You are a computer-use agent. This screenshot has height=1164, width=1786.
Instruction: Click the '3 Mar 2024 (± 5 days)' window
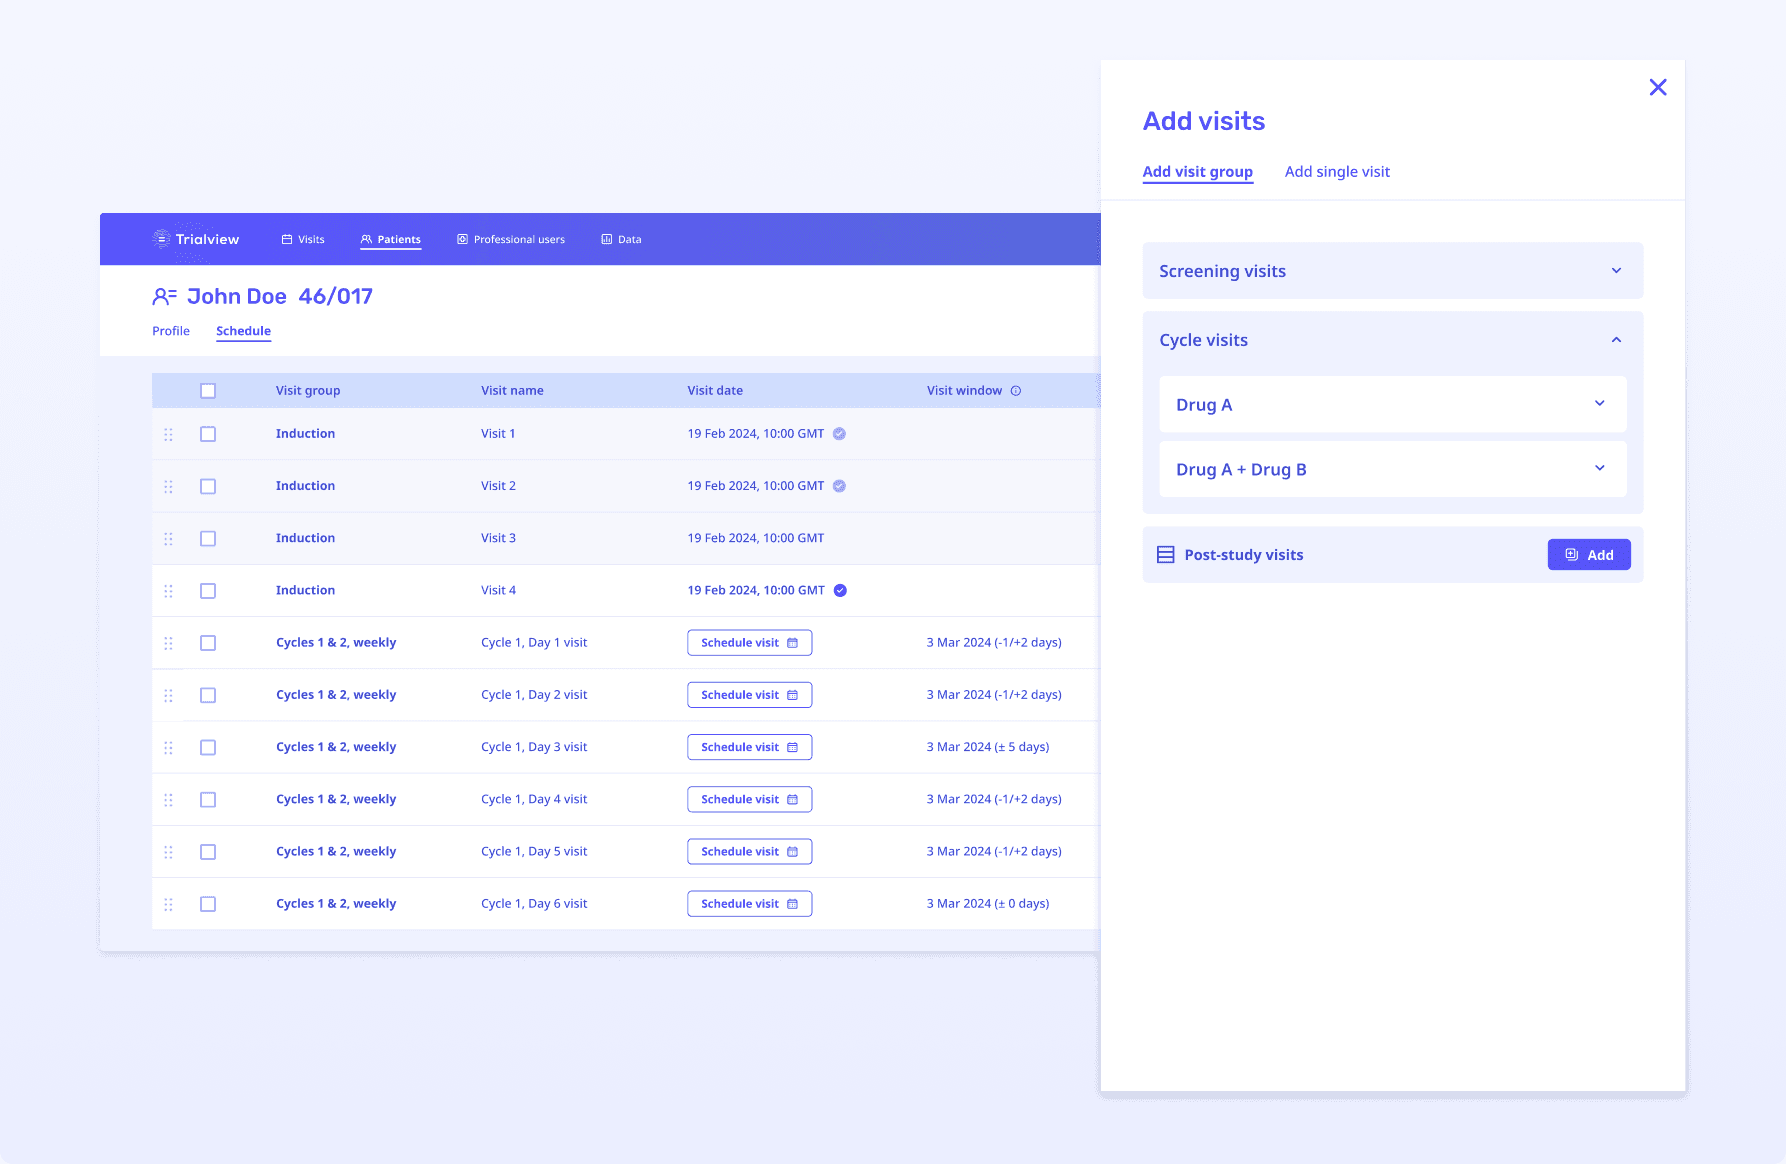coord(988,747)
